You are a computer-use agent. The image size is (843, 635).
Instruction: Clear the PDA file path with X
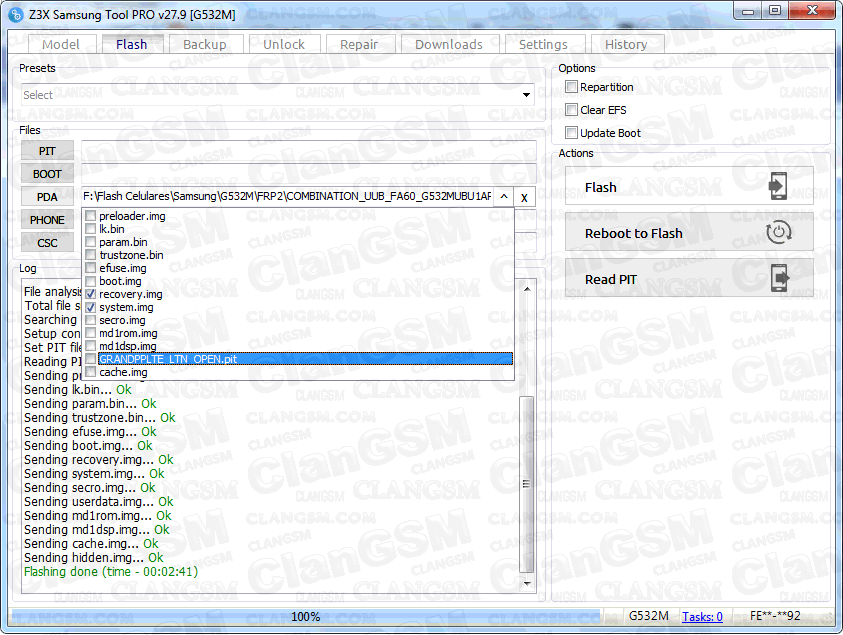point(524,197)
